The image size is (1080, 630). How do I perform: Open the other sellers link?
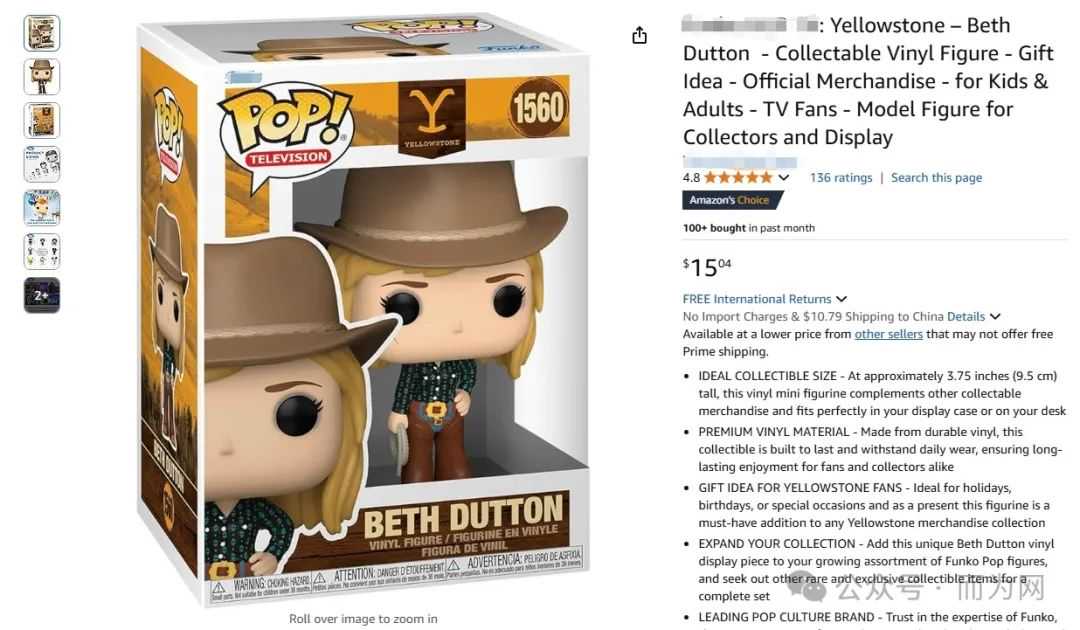click(x=889, y=334)
